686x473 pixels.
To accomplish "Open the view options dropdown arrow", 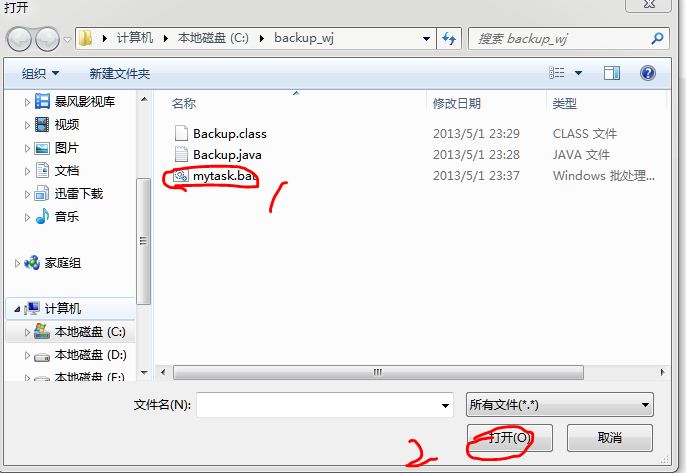I will [578, 73].
